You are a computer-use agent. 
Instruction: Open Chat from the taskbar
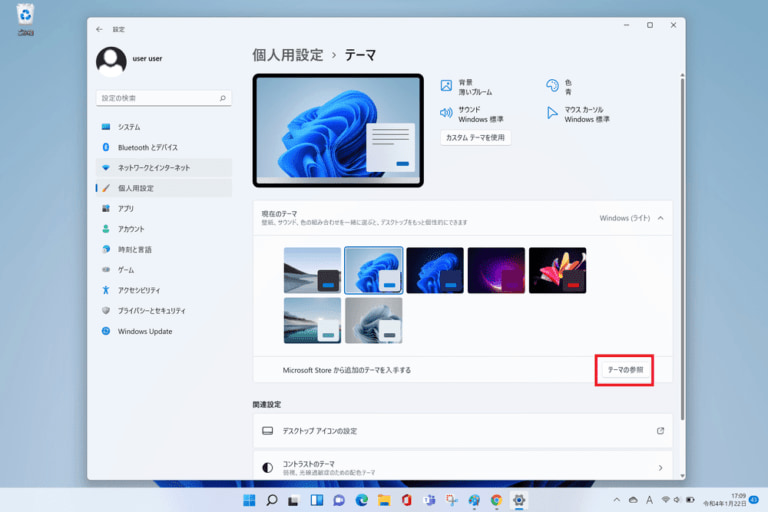(x=339, y=500)
